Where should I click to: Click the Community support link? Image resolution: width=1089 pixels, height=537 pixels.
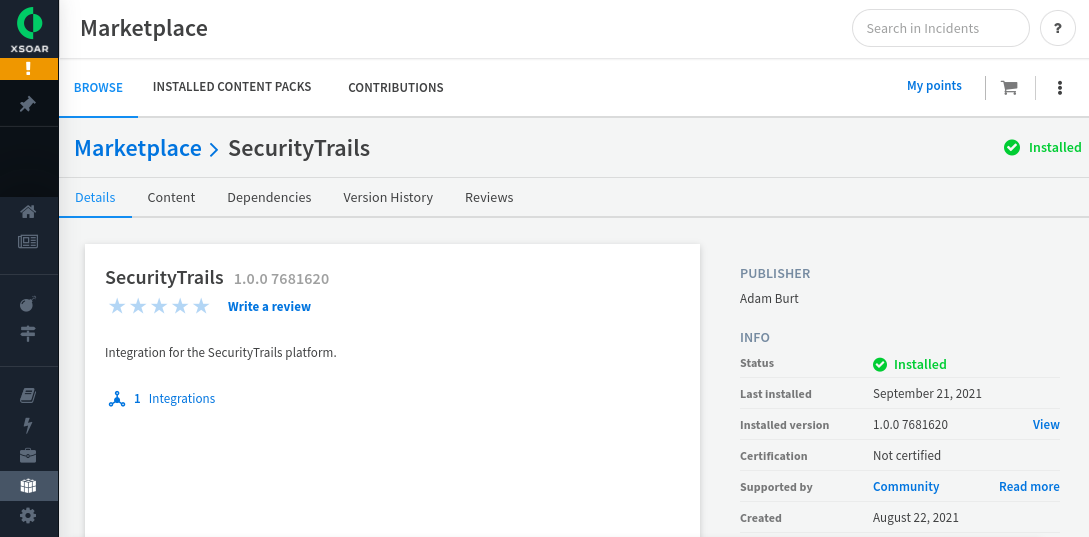point(906,486)
